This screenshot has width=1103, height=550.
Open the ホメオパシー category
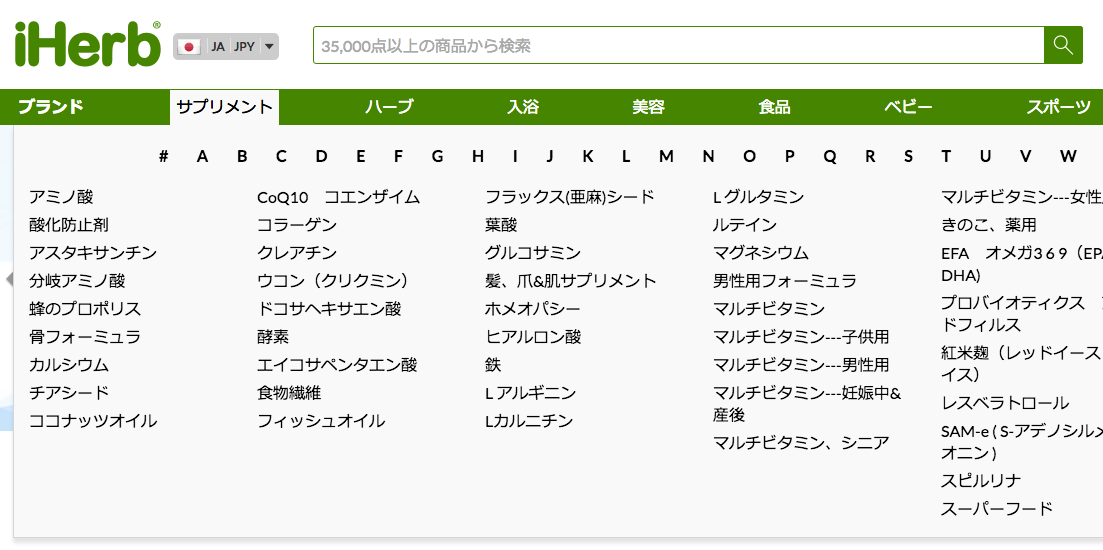pyautogui.click(x=533, y=309)
